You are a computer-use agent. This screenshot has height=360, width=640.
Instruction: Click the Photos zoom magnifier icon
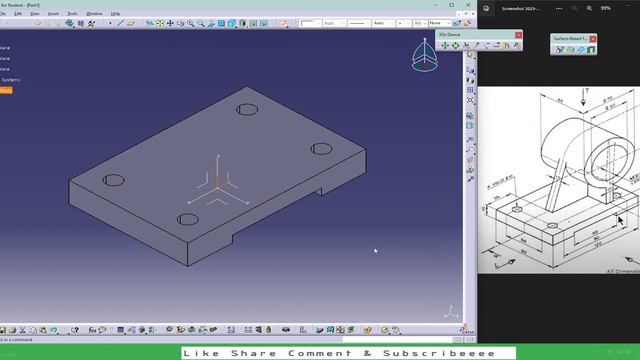pyautogui.click(x=589, y=8)
